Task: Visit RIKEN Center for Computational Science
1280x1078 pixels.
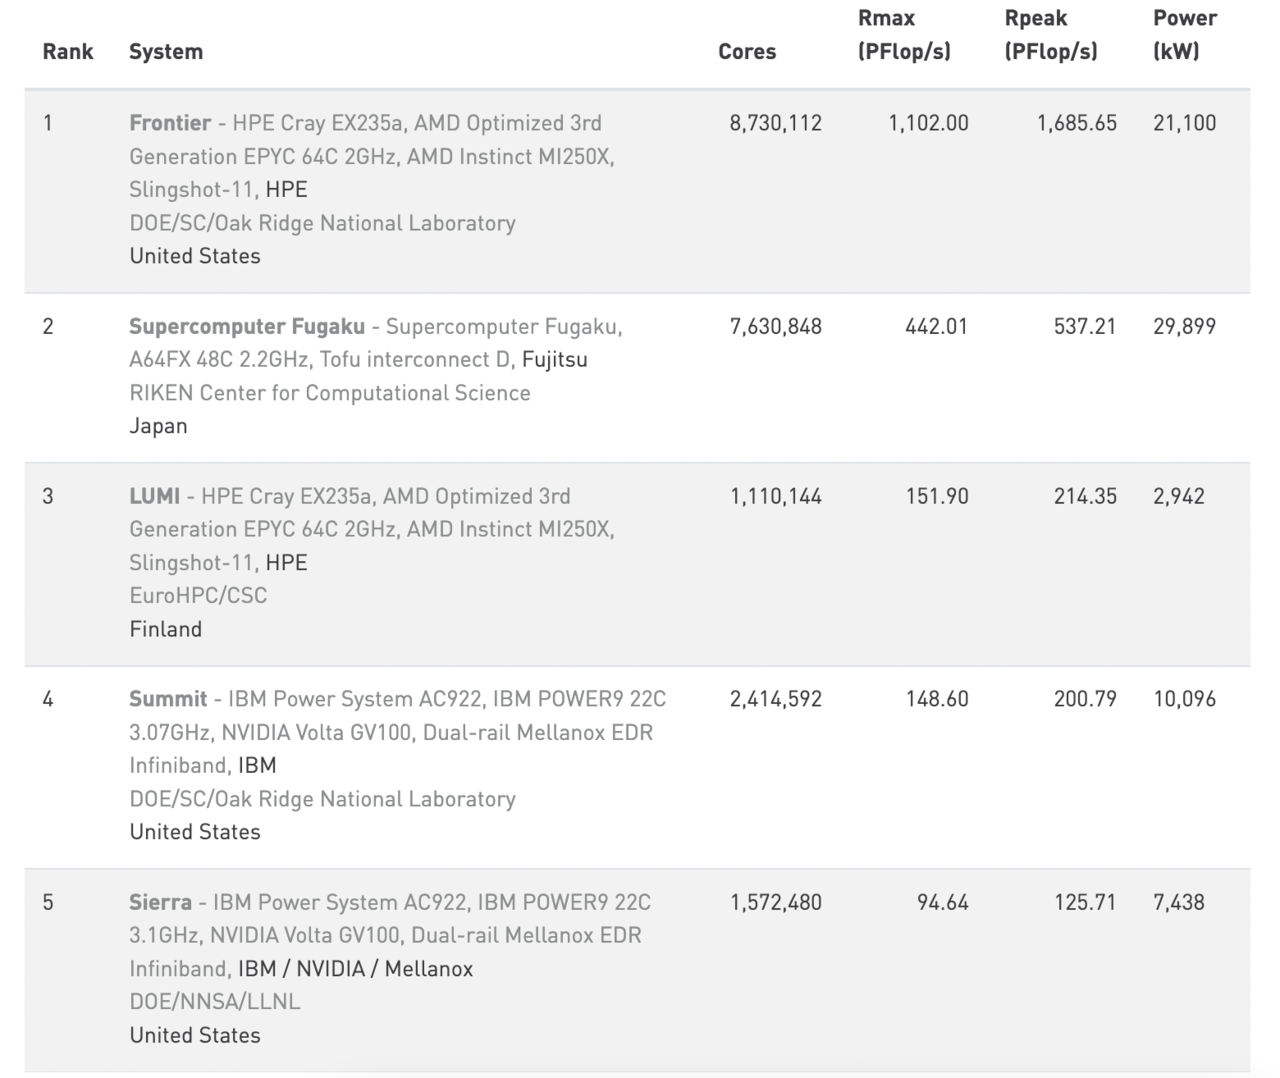Action: [329, 393]
